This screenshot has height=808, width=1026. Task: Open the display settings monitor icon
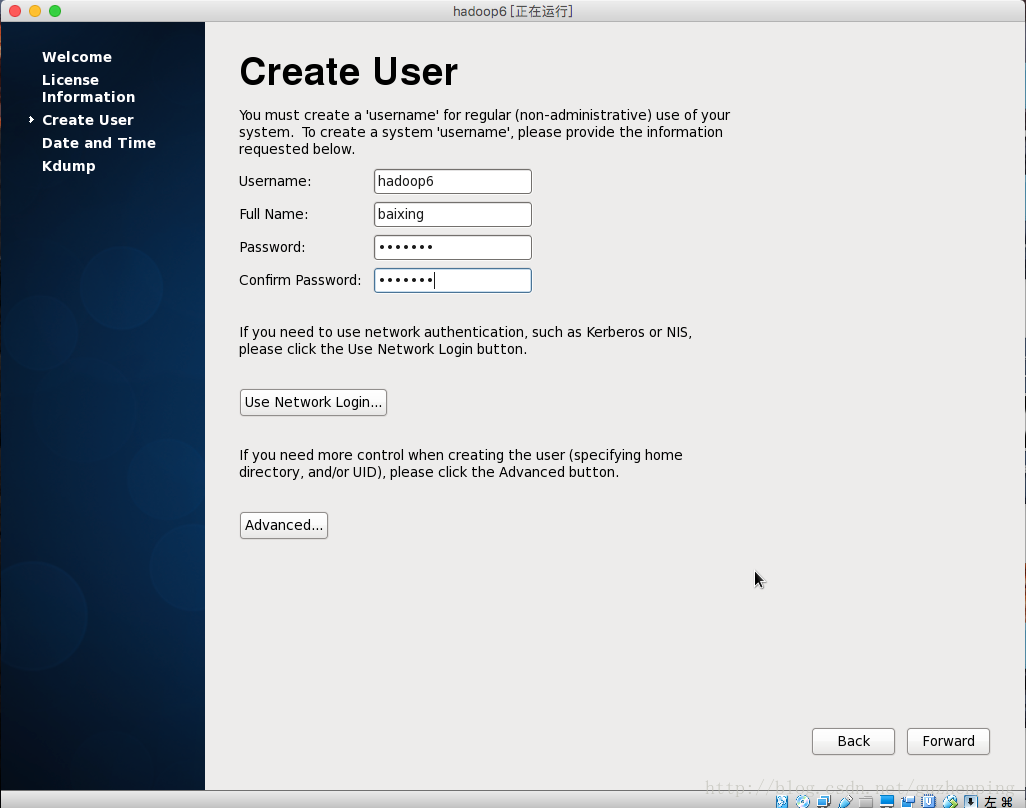tap(887, 801)
